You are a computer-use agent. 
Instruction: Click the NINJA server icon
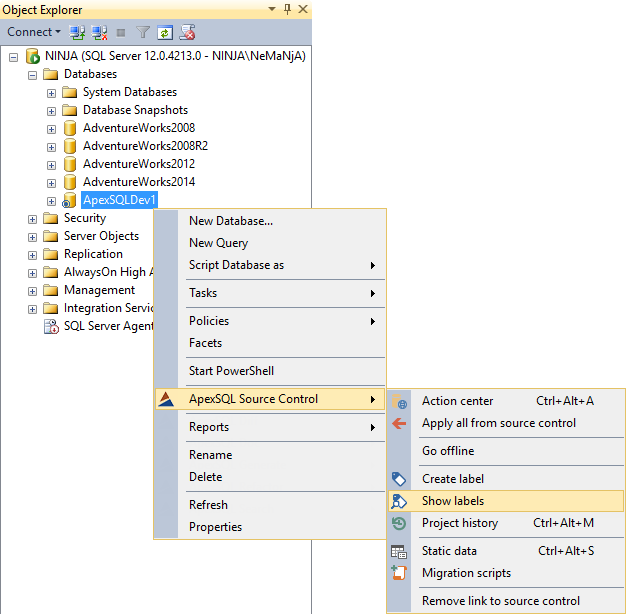point(33,56)
